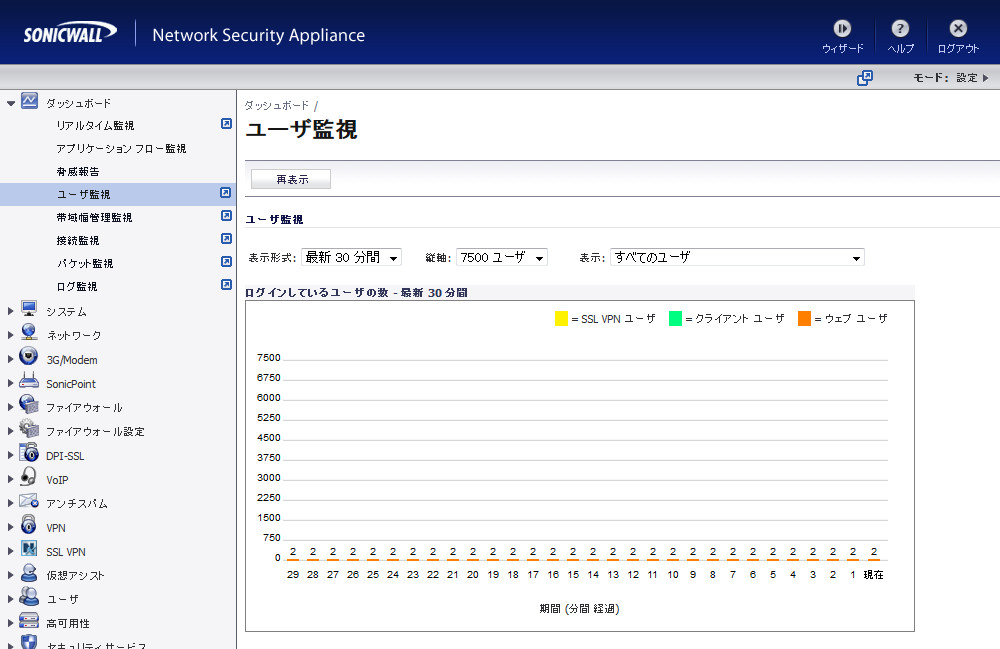The image size is (1000, 649).
Task: Click the DPI-SSL icon
Action: 29,453
